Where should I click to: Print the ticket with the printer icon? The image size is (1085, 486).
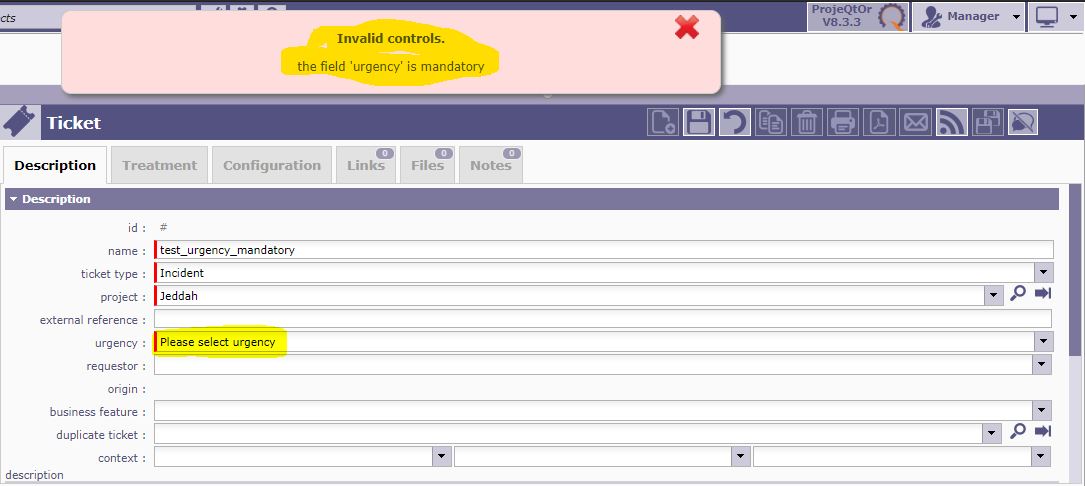(843, 123)
